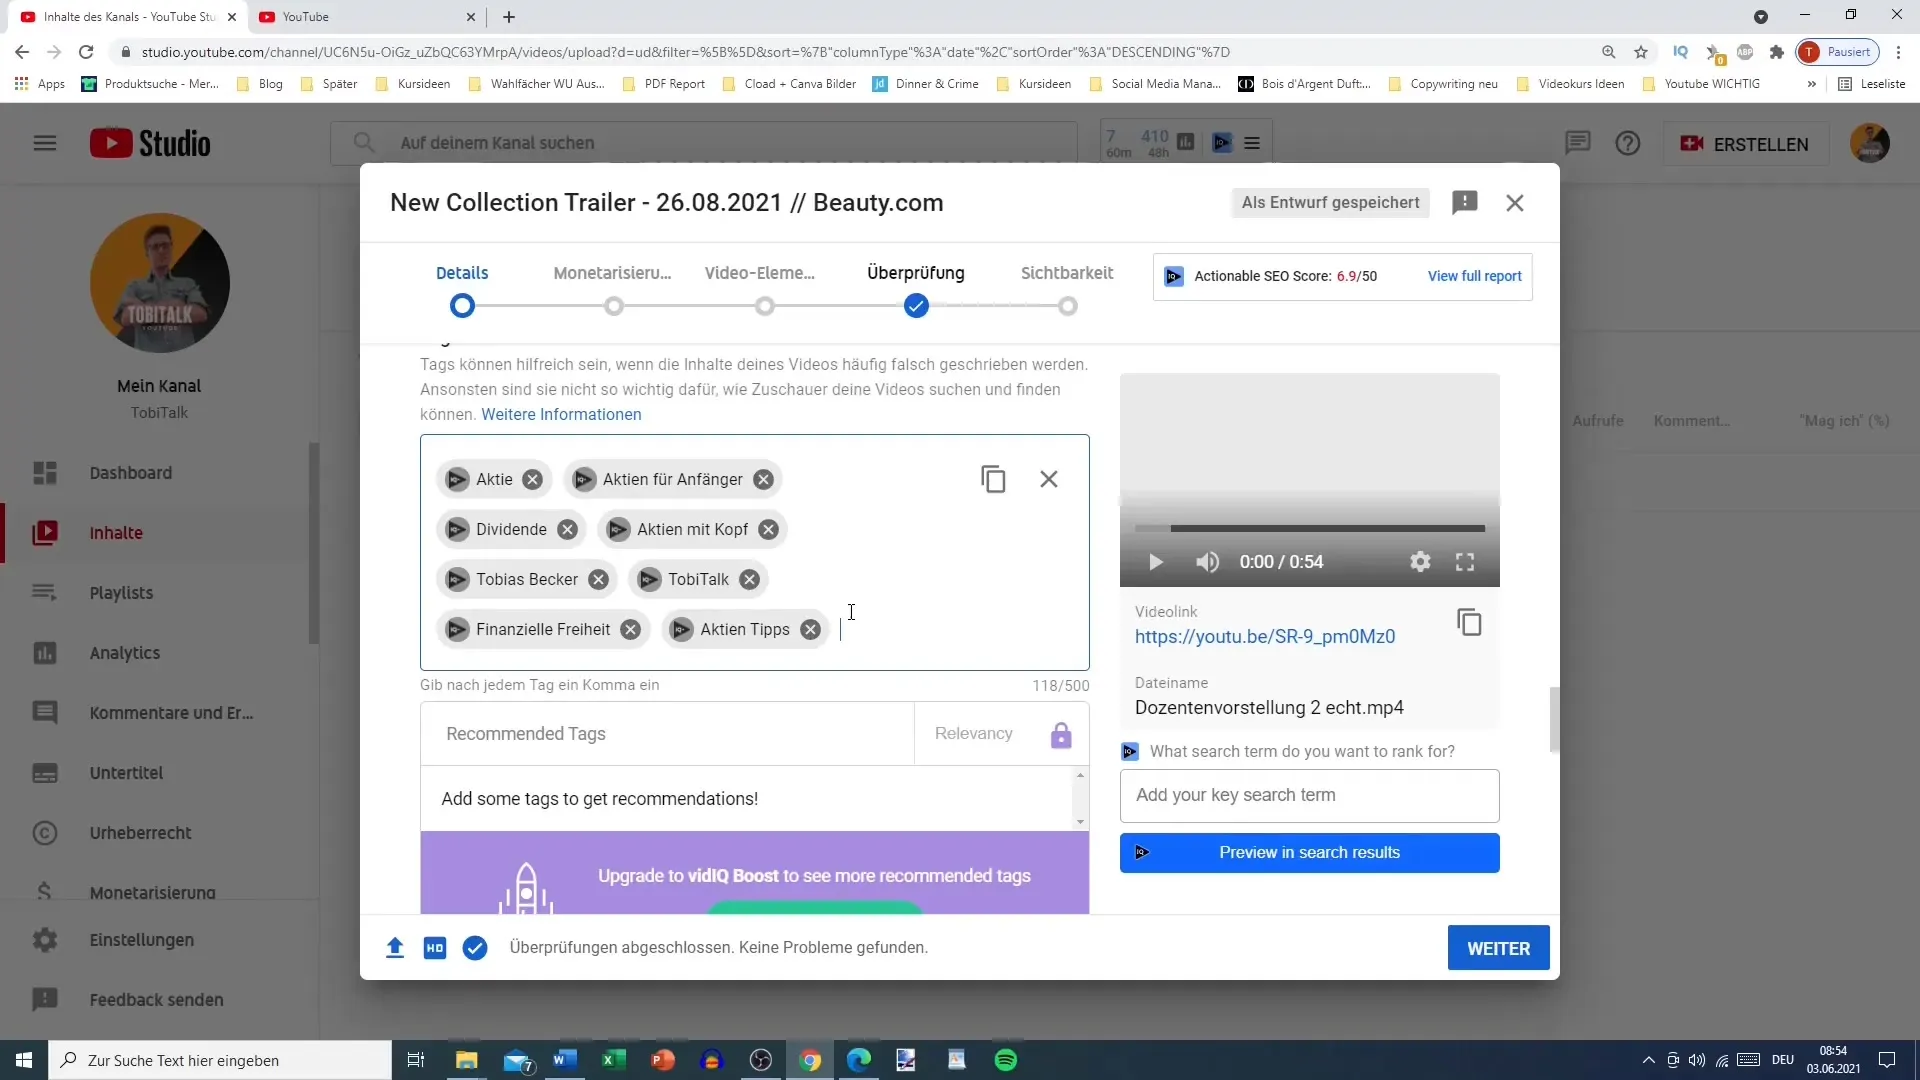Remove the Aktie tag
The image size is (1920, 1080).
click(533, 479)
